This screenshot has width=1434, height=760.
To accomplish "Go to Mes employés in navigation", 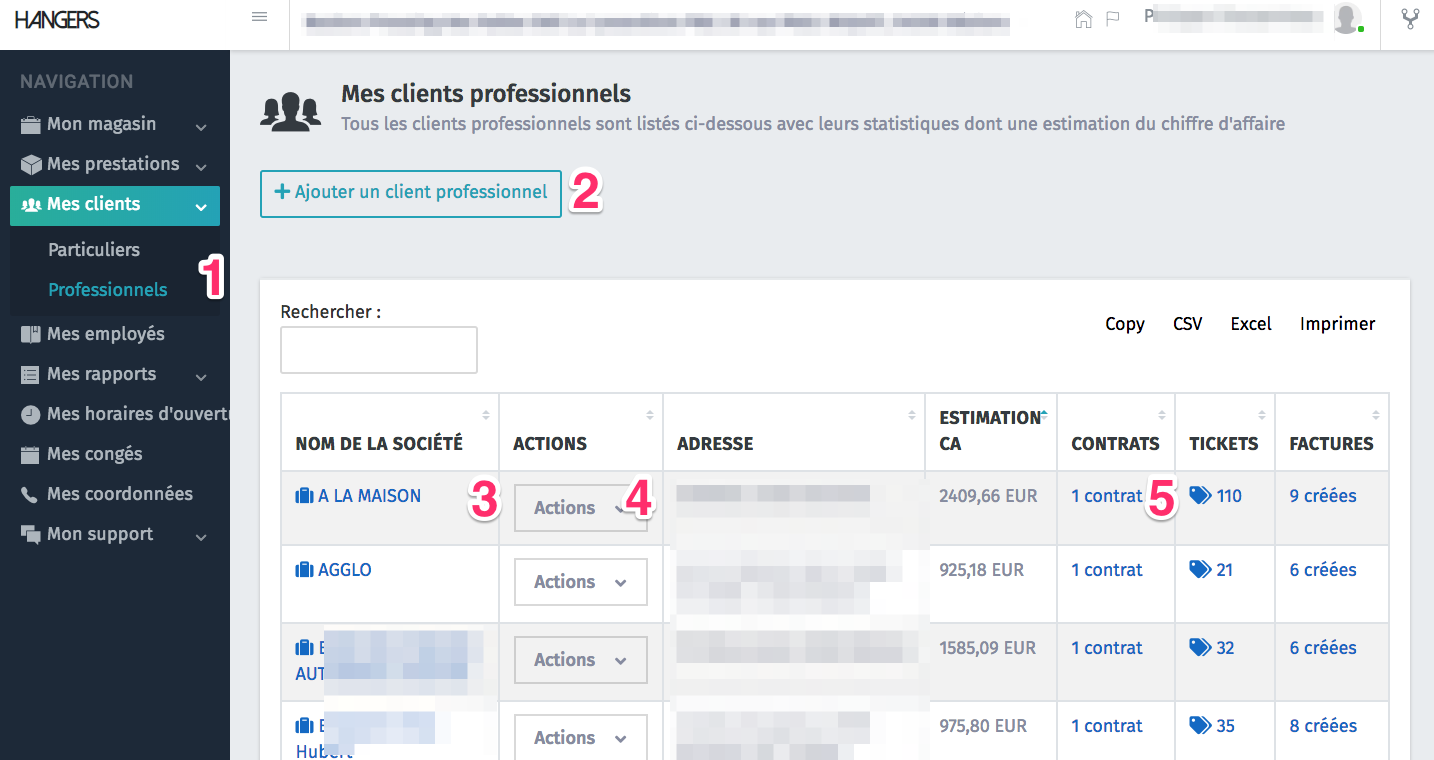I will click(x=106, y=334).
